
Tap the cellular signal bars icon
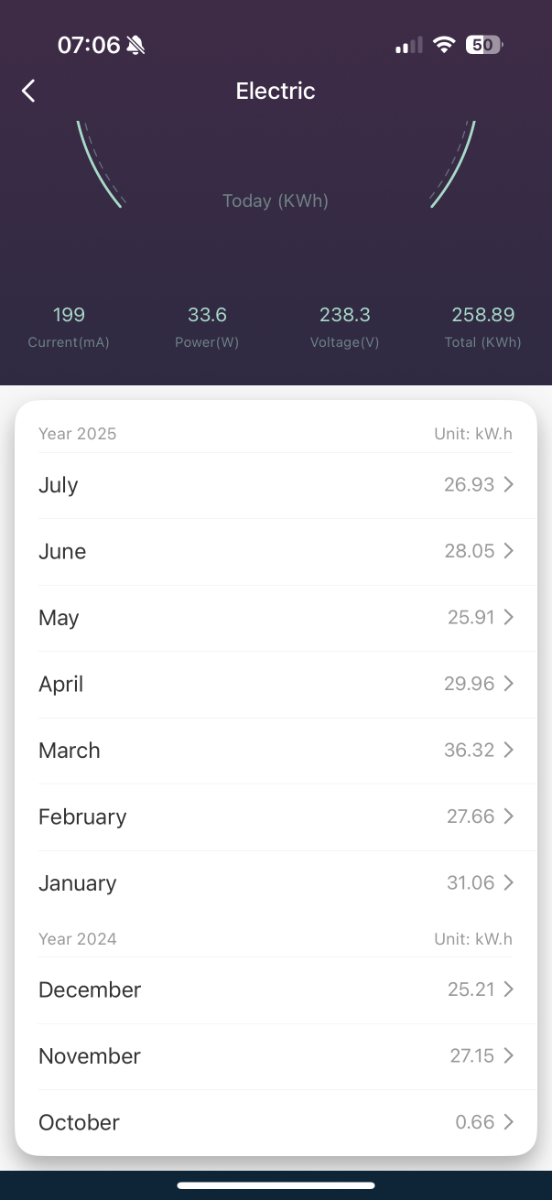409,46
